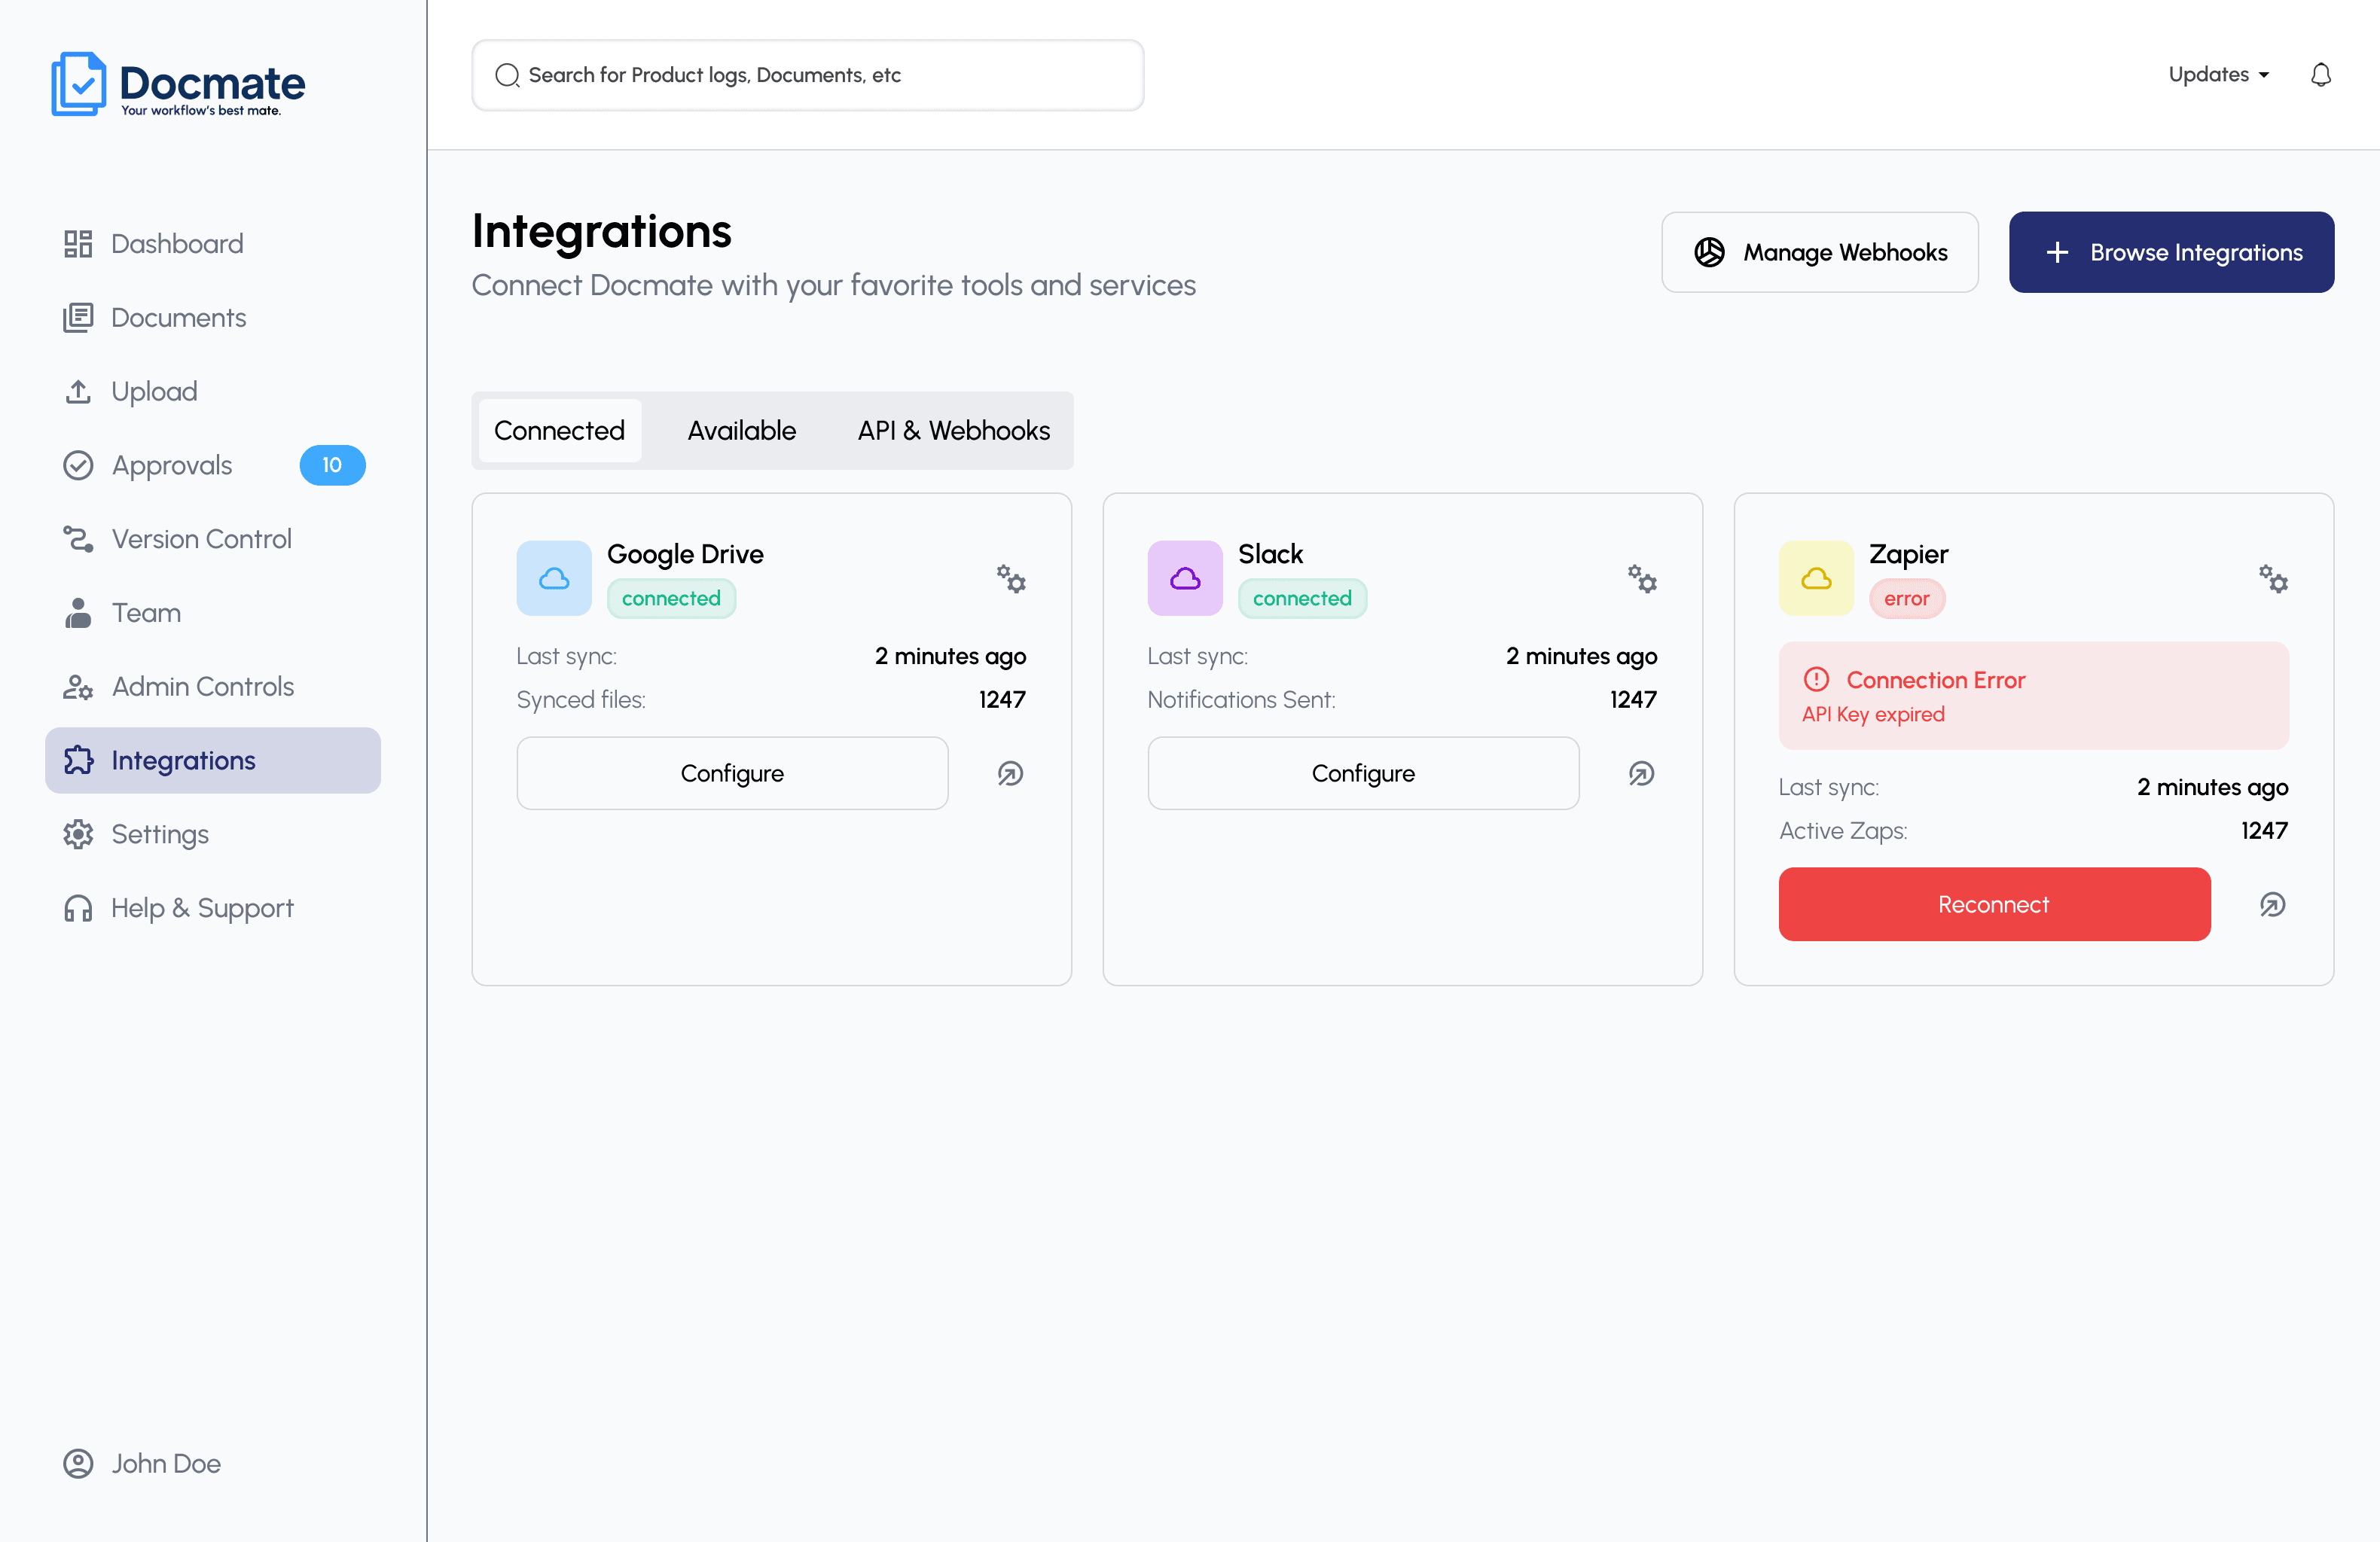This screenshot has height=1542, width=2380.
Task: Click Slack open-external arrow icon
Action: click(1642, 773)
